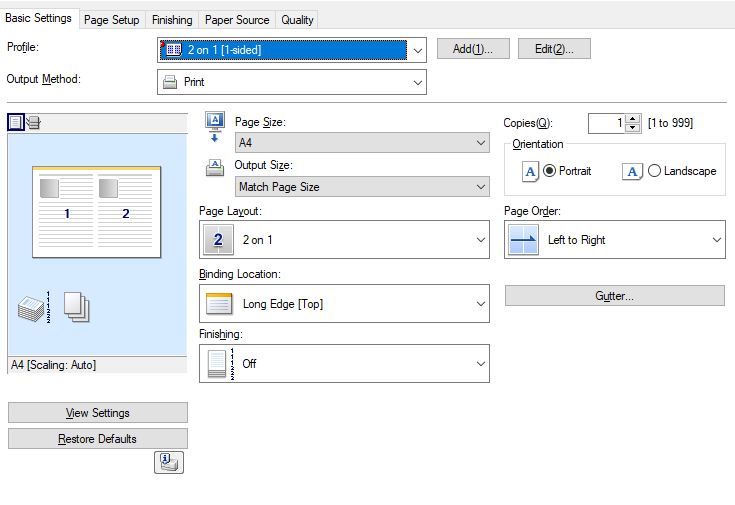This screenshot has height=505, width=735.
Task: Expand the Output Method dropdown
Action: click(292, 82)
